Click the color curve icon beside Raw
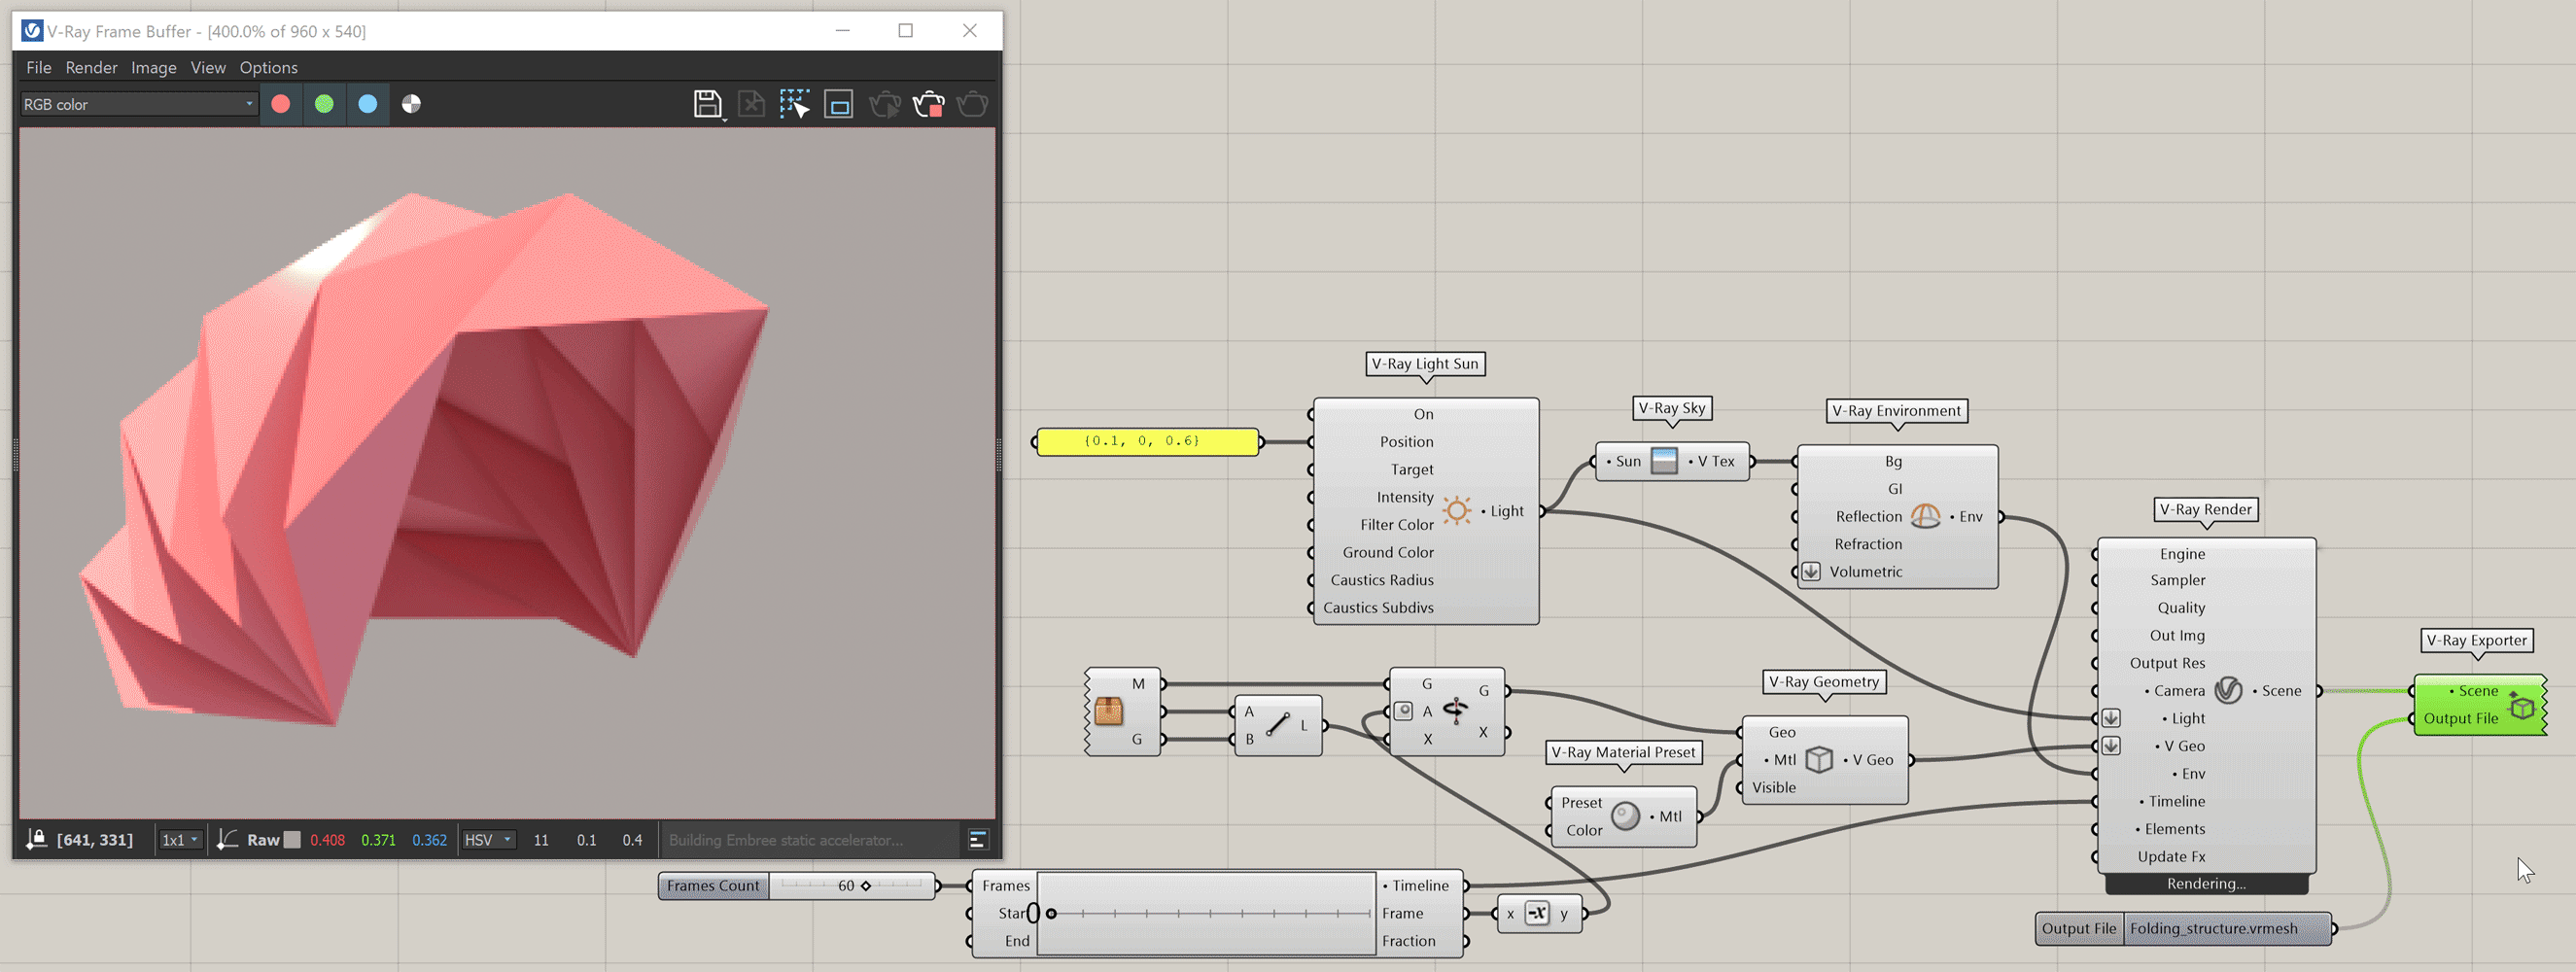Image resolution: width=2576 pixels, height=972 pixels. pos(228,839)
